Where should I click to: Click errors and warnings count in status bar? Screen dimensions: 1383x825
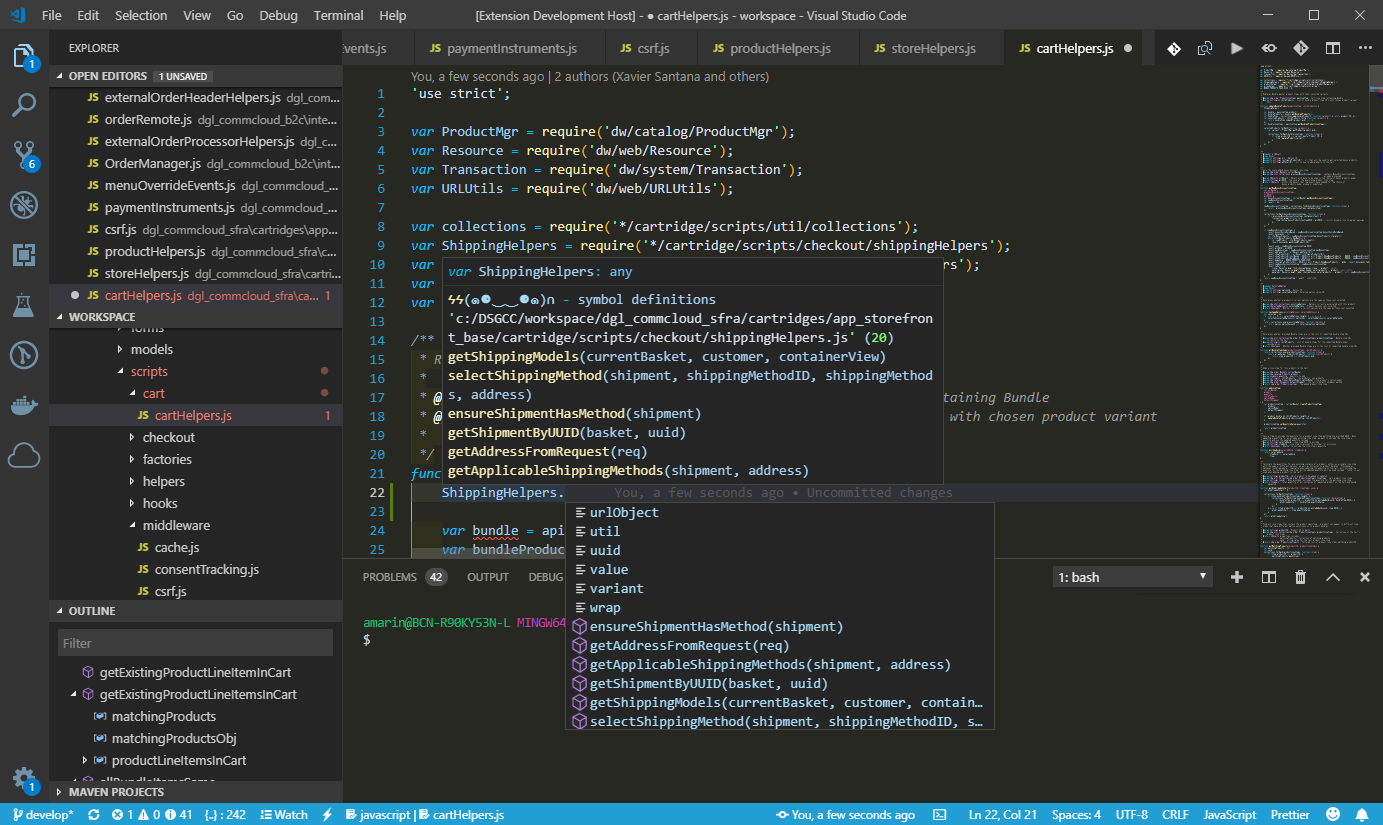(x=152, y=815)
